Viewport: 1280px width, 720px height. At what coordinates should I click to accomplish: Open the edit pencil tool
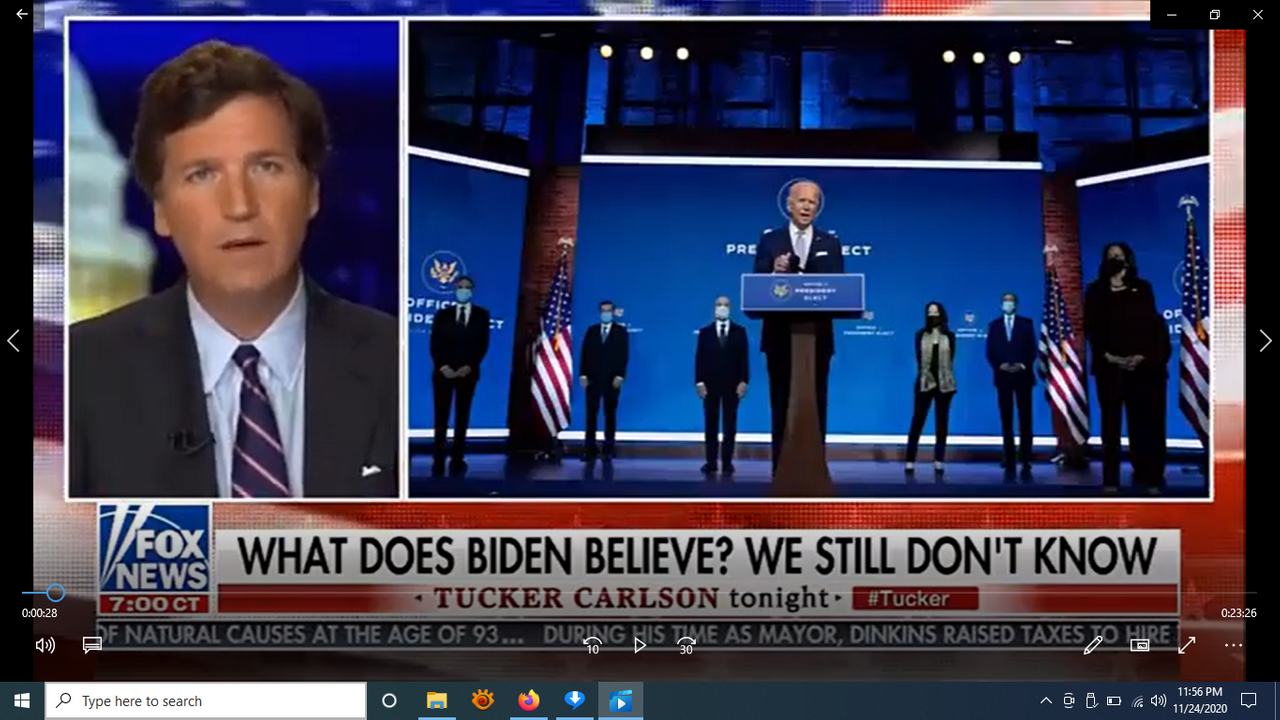(x=1093, y=645)
